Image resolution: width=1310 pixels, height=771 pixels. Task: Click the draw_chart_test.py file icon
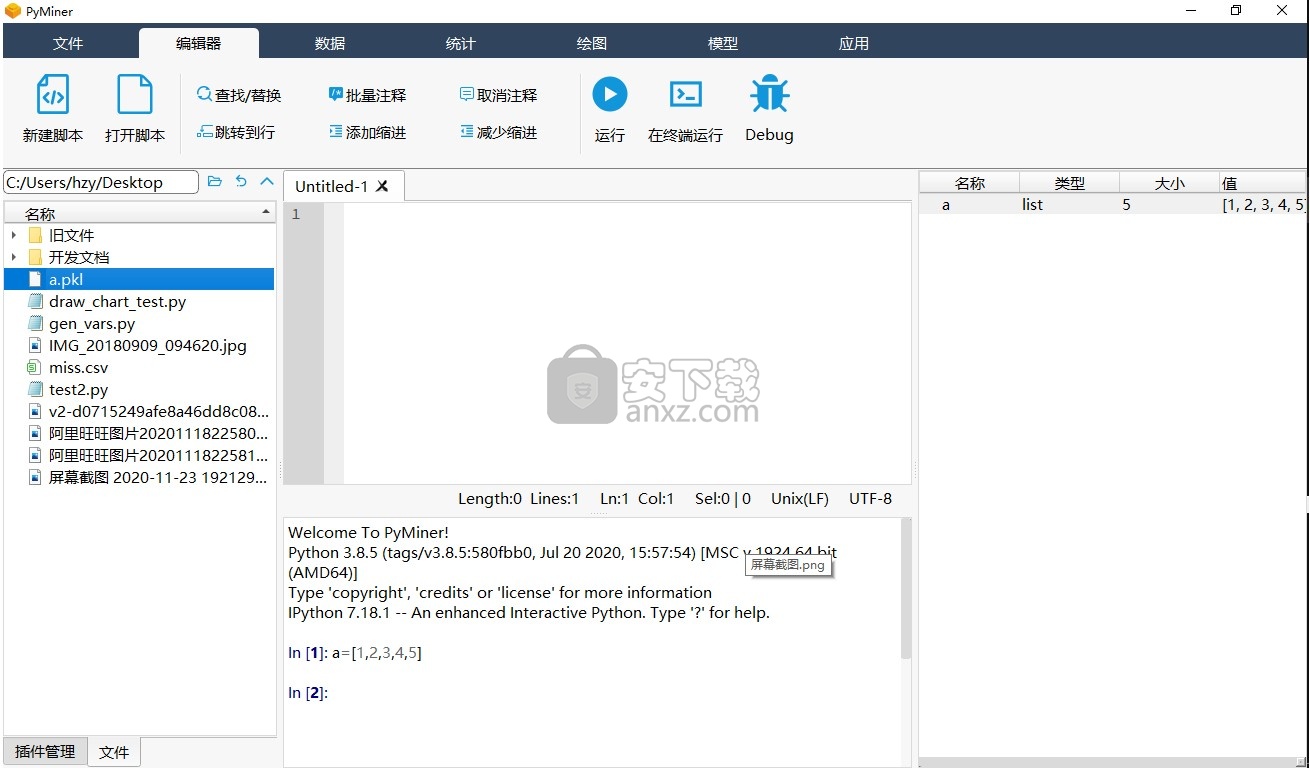[x=35, y=301]
